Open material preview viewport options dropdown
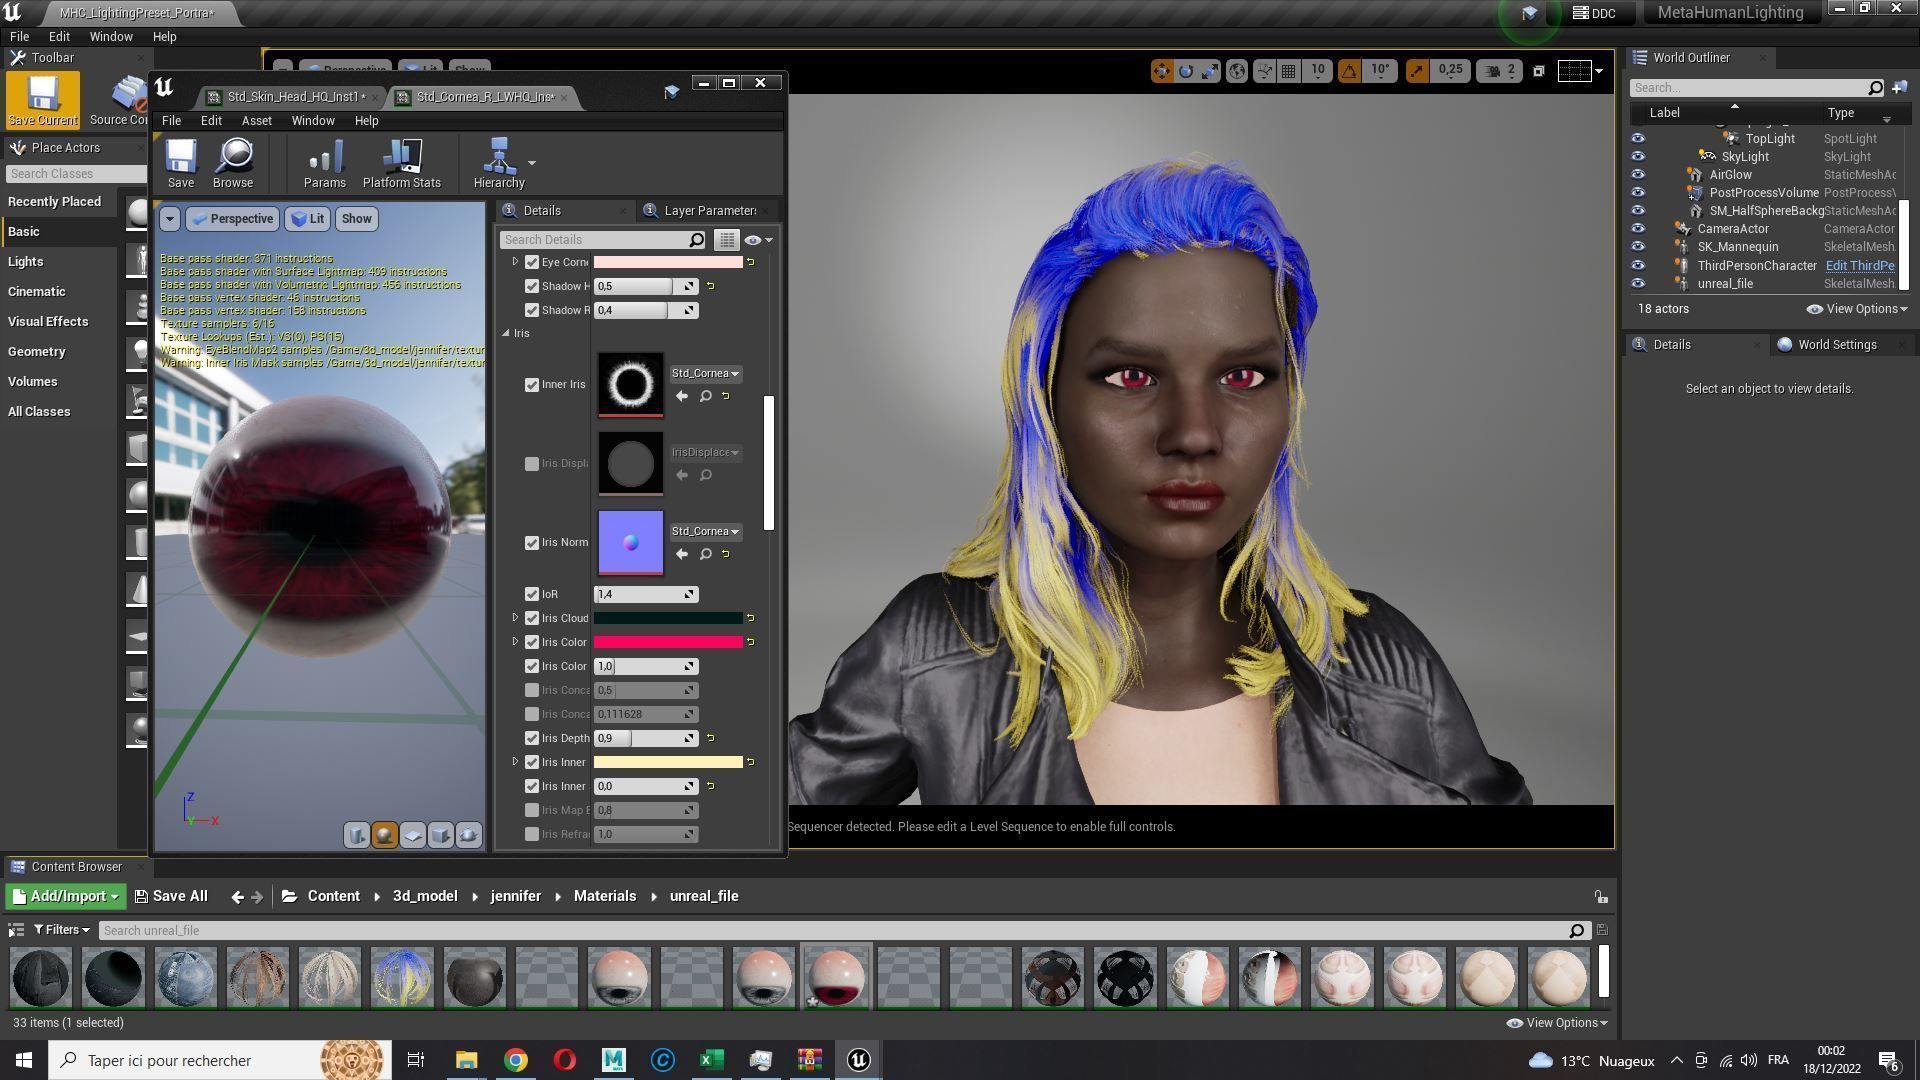 (169, 219)
